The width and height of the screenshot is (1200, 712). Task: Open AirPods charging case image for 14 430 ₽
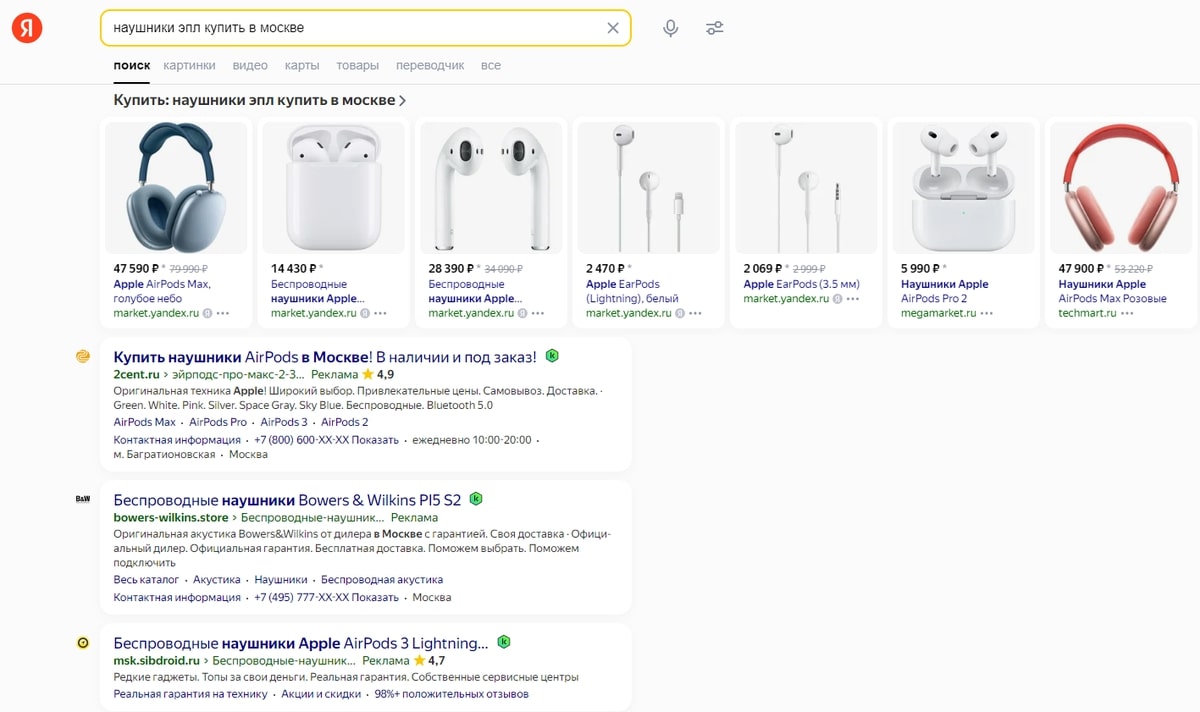click(334, 187)
